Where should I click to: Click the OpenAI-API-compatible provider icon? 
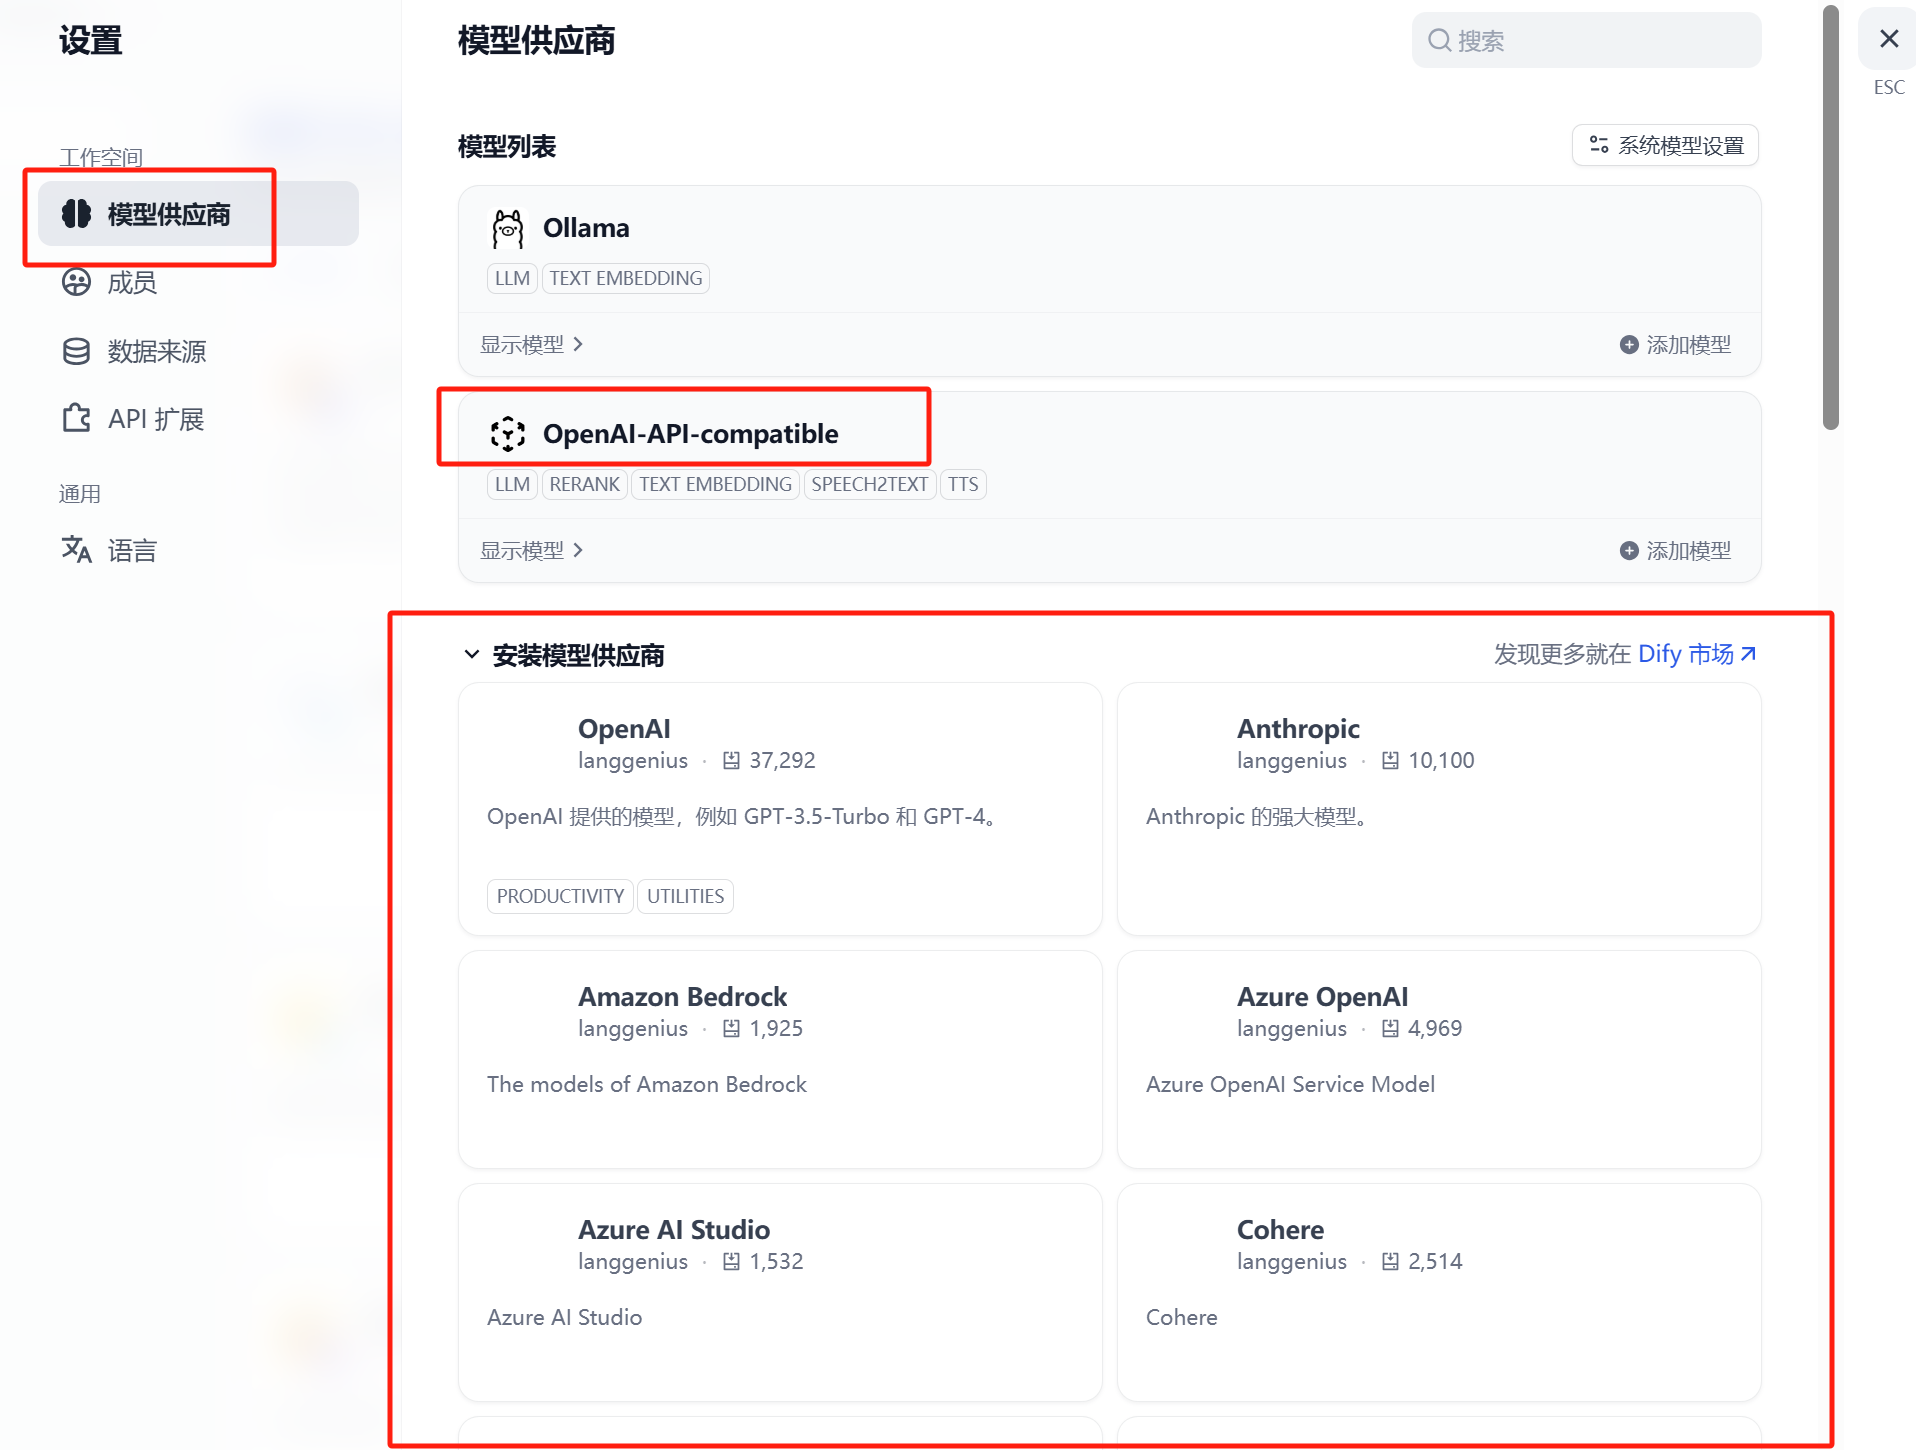[507, 434]
